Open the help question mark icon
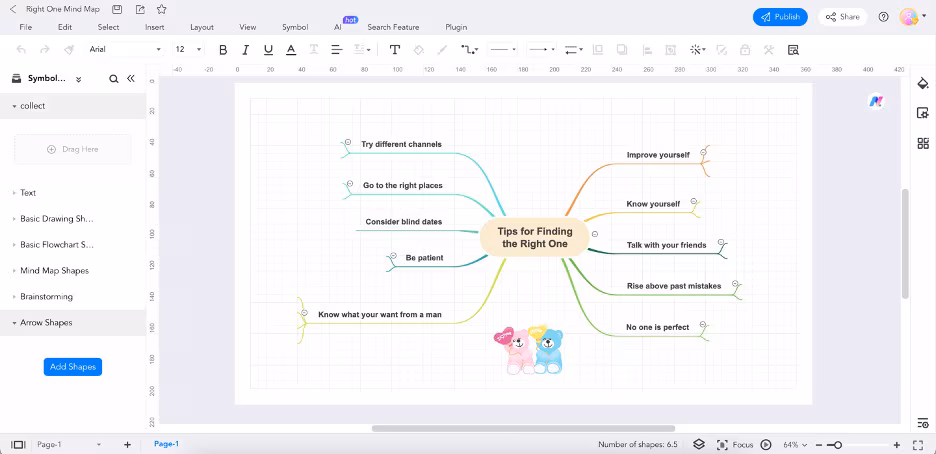The width and height of the screenshot is (936, 454). pyautogui.click(x=883, y=17)
